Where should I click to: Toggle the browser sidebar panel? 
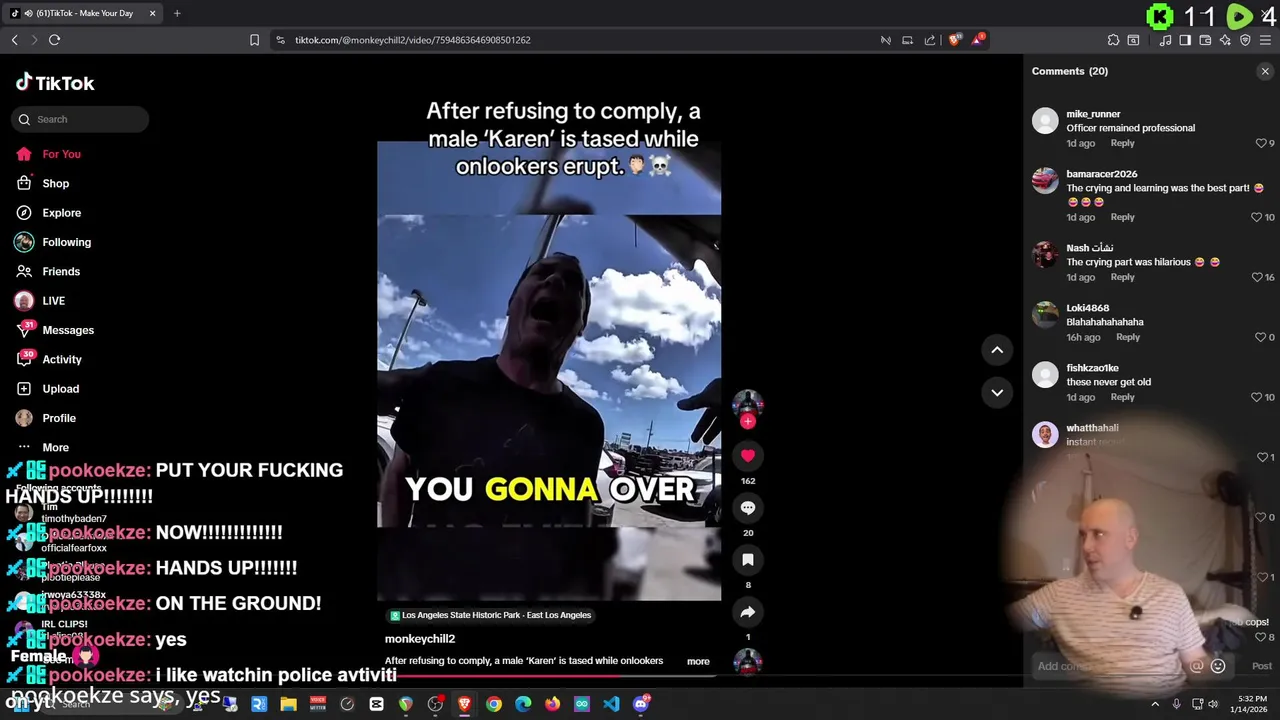click(x=1185, y=40)
